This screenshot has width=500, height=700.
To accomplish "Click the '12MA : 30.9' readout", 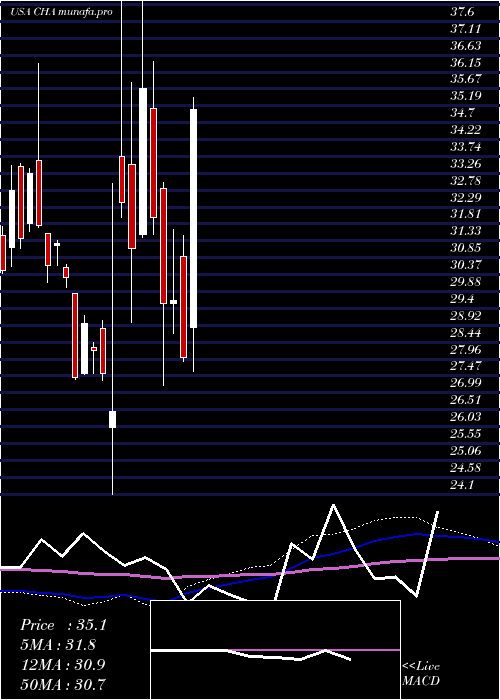I will point(62,664).
